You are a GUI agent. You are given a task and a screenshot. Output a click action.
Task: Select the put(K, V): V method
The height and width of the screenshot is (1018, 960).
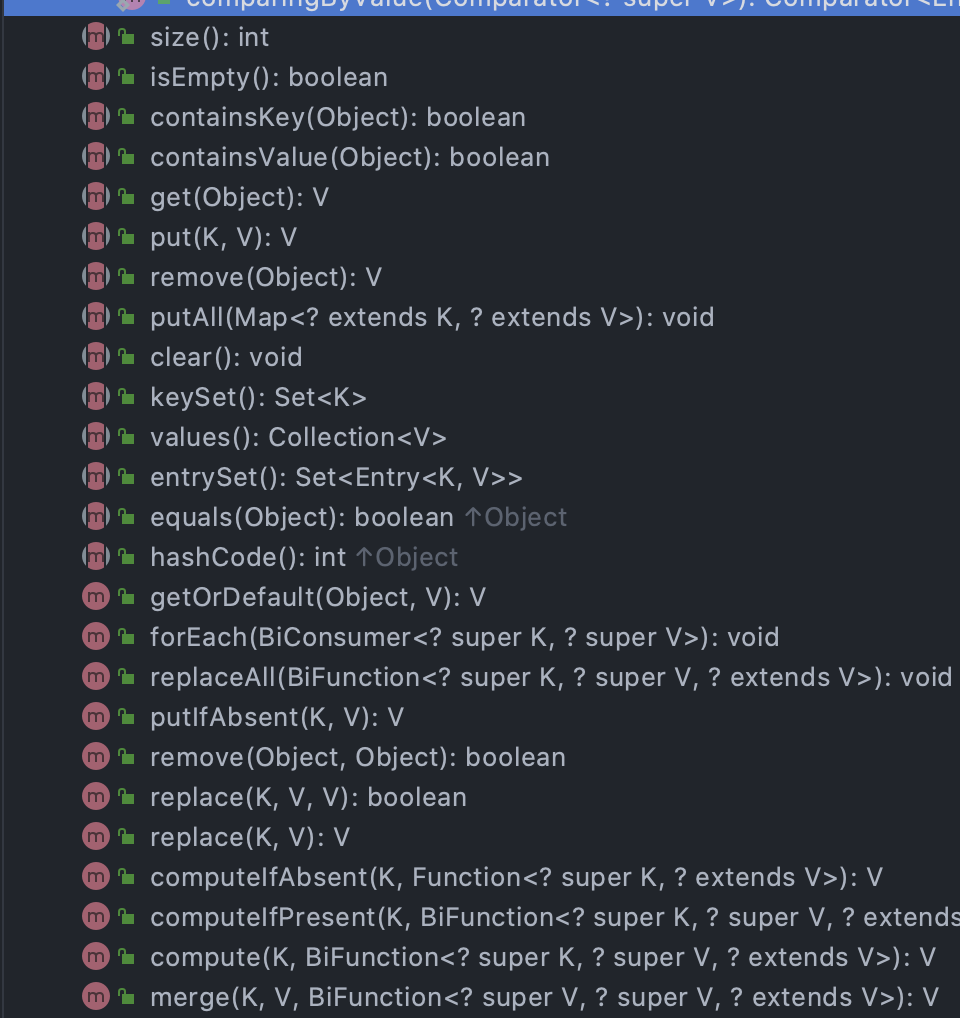point(223,238)
